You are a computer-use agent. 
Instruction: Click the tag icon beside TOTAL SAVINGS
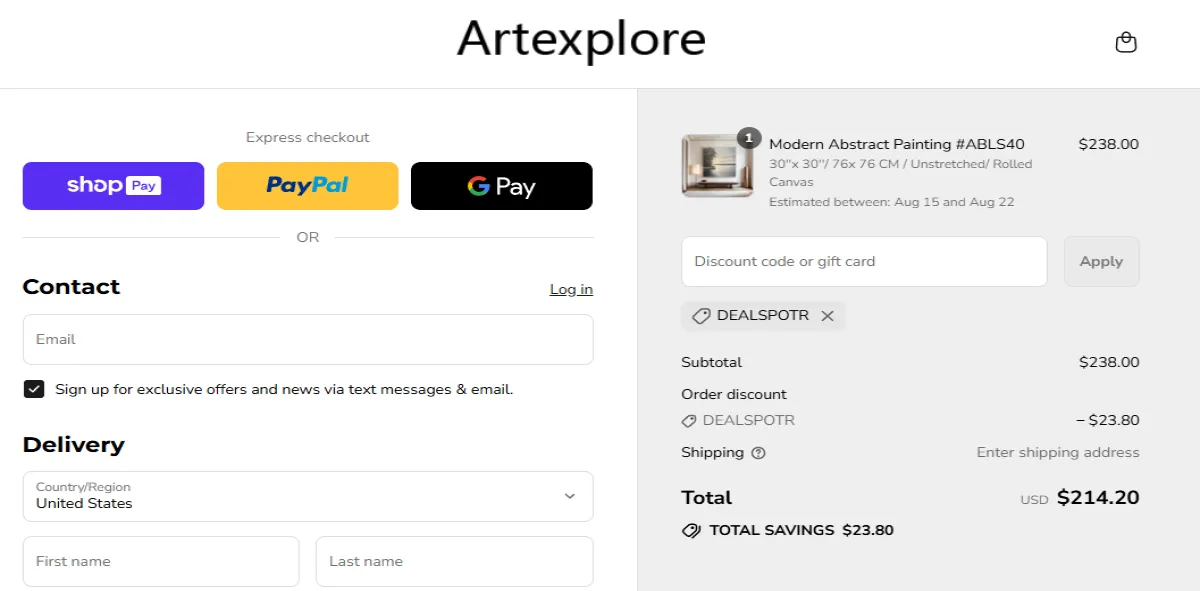(x=691, y=530)
